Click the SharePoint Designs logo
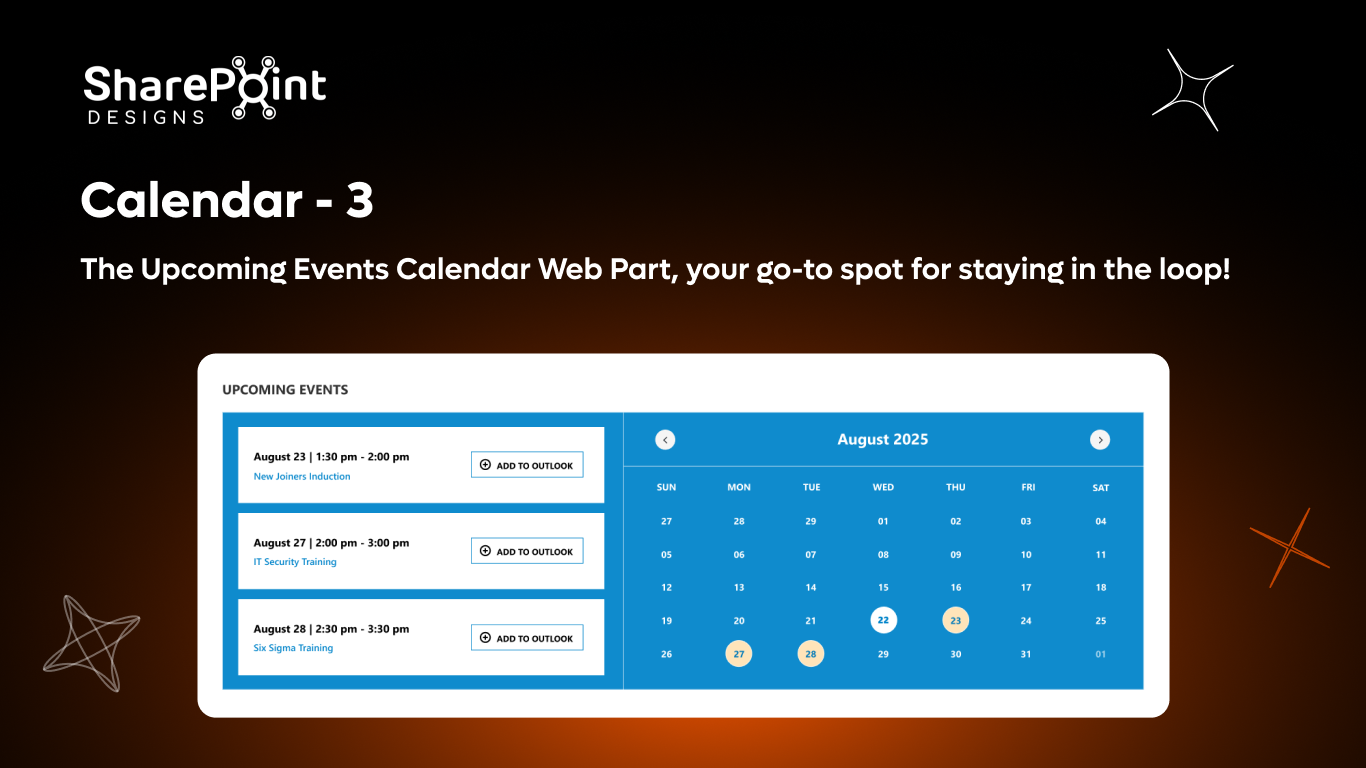 (x=203, y=90)
